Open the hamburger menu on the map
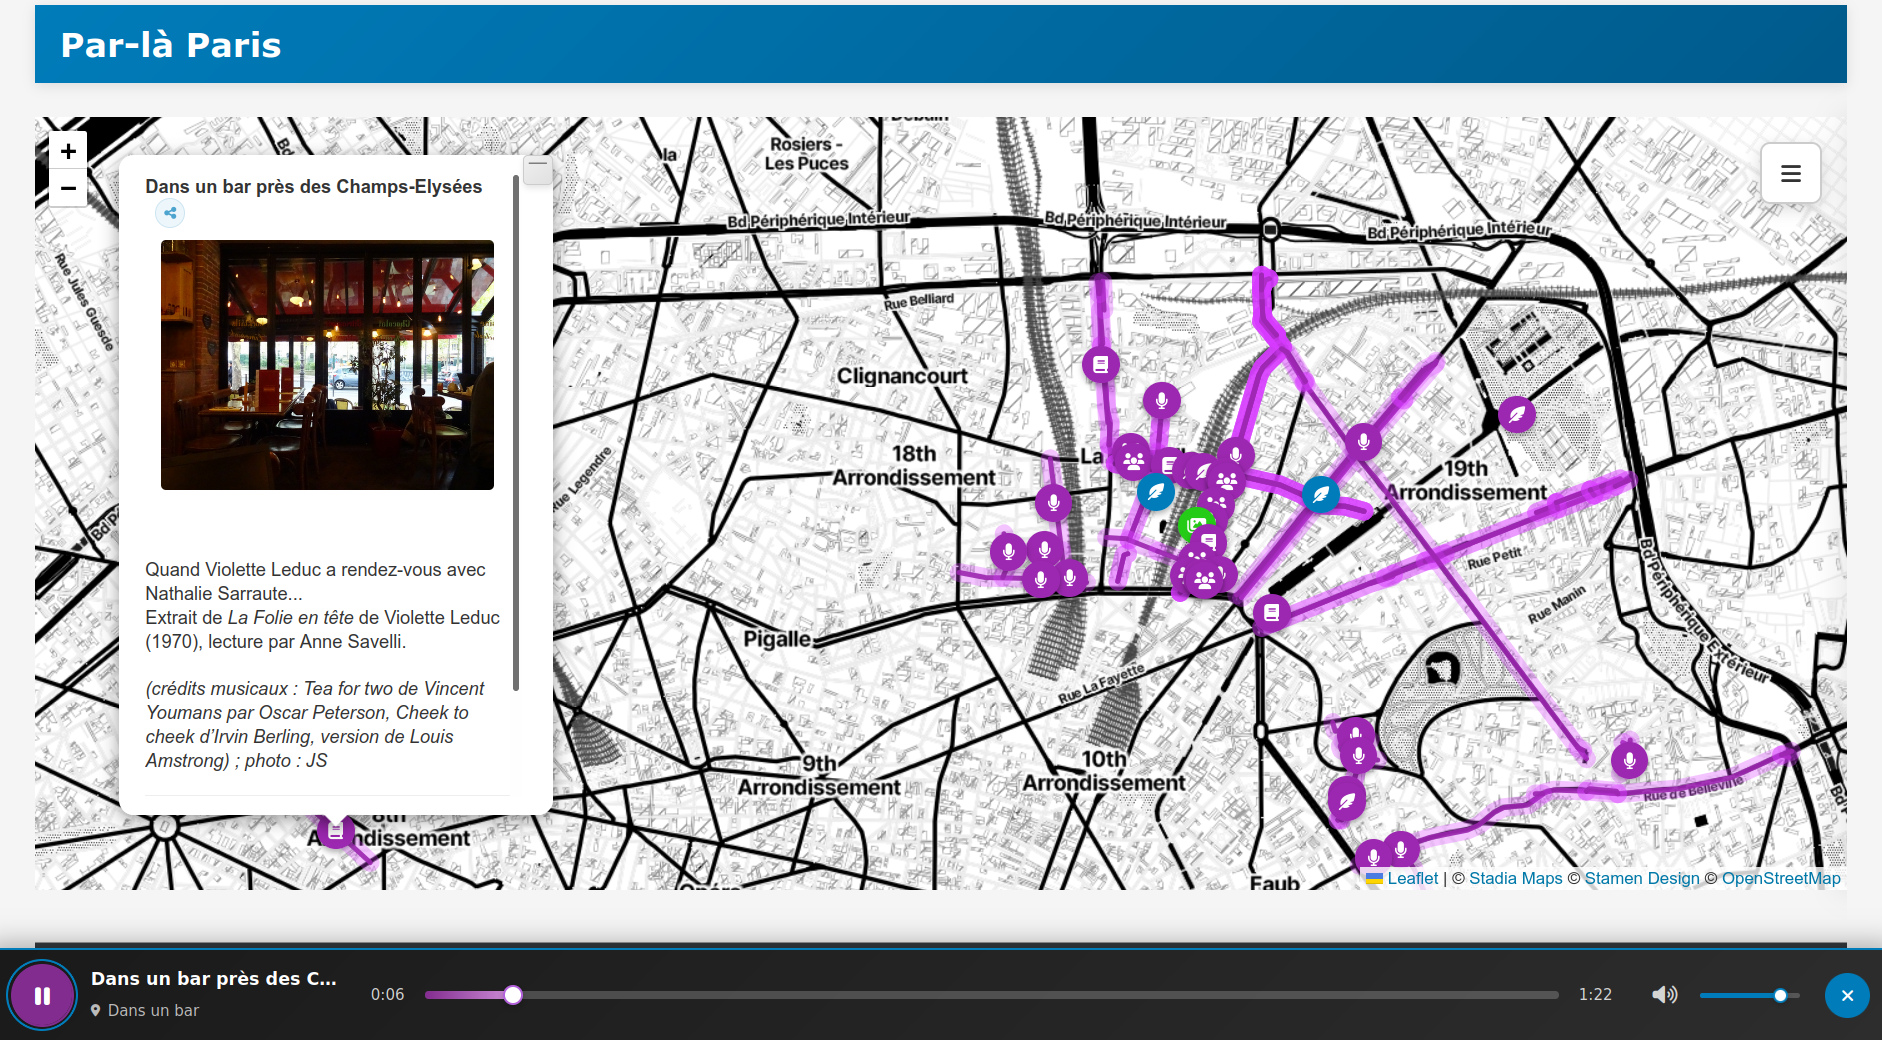The image size is (1882, 1040). coord(1790,174)
